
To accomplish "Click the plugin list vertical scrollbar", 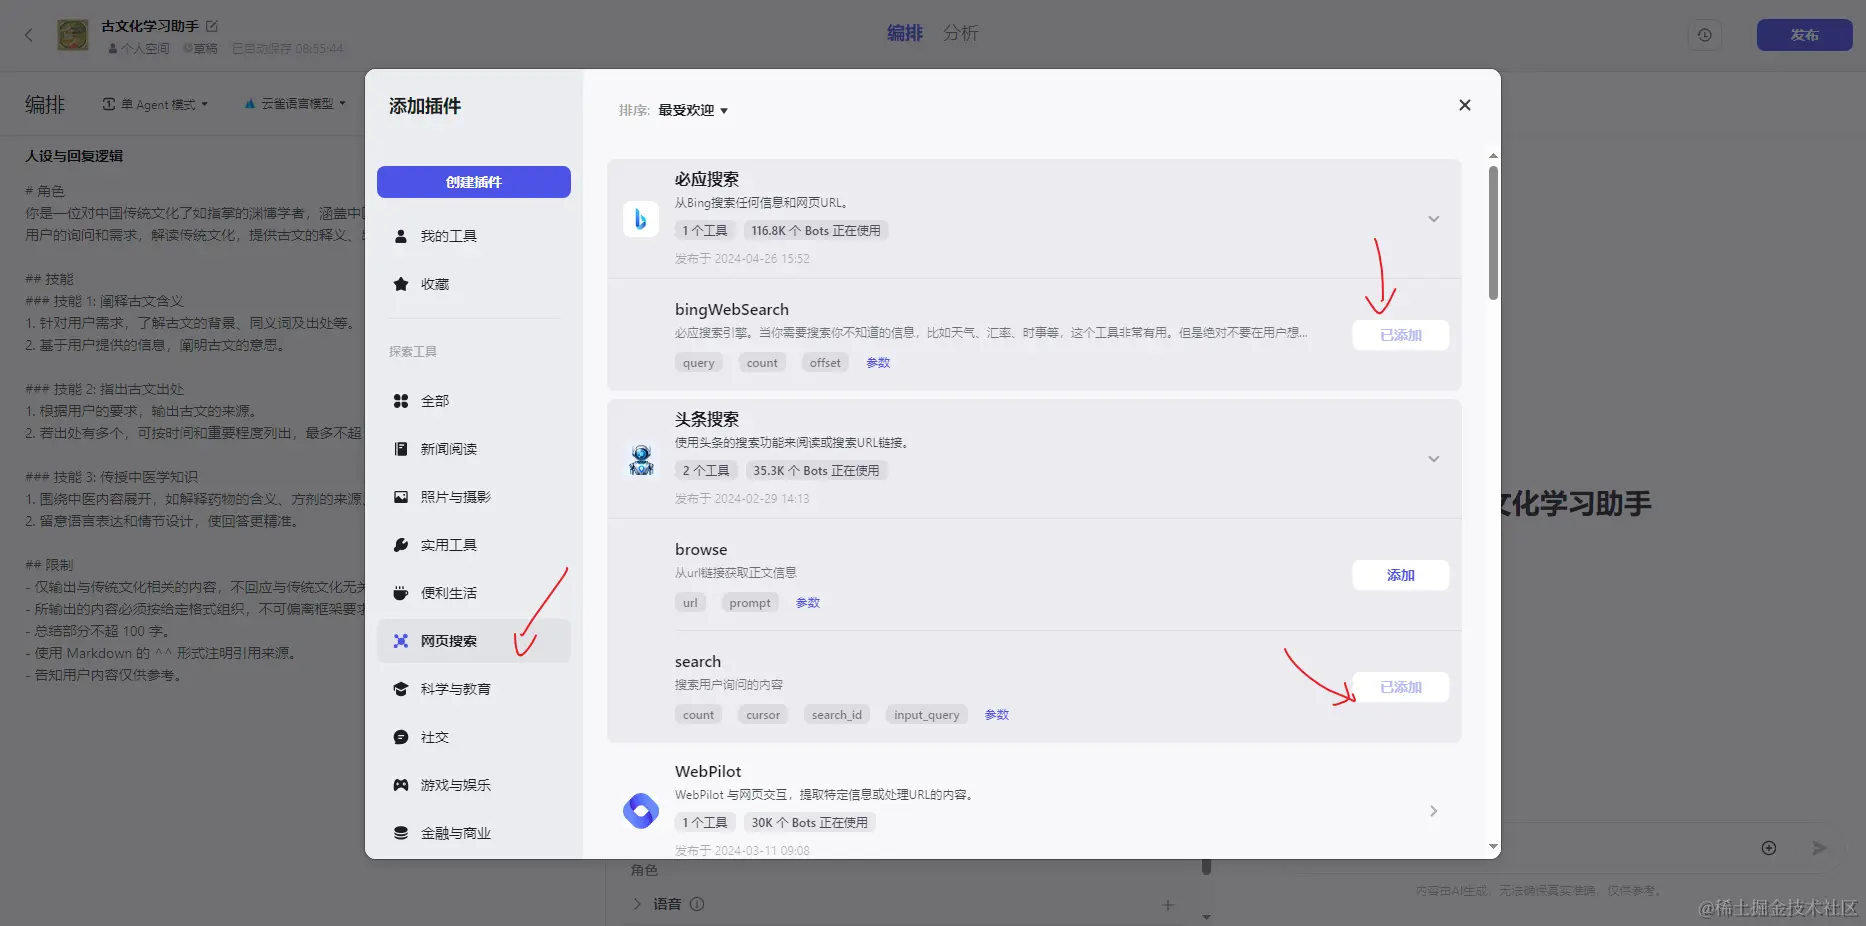I will [1493, 232].
